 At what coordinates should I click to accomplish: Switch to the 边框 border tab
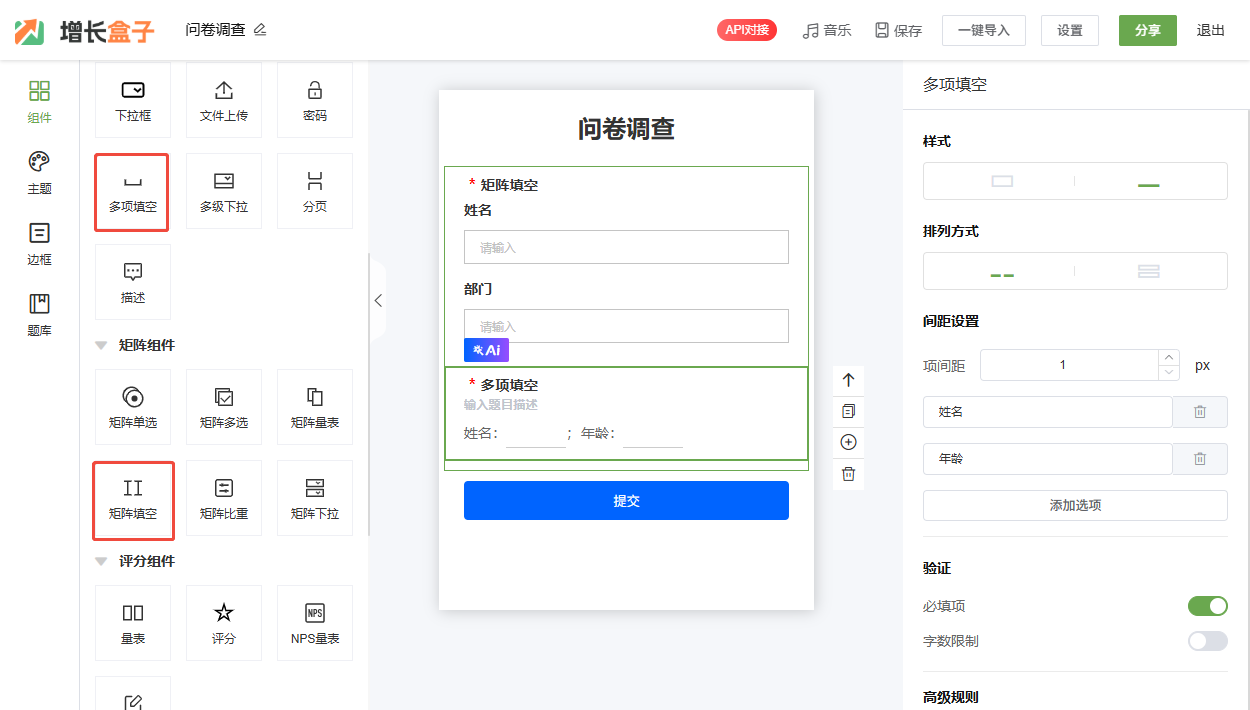(x=39, y=244)
